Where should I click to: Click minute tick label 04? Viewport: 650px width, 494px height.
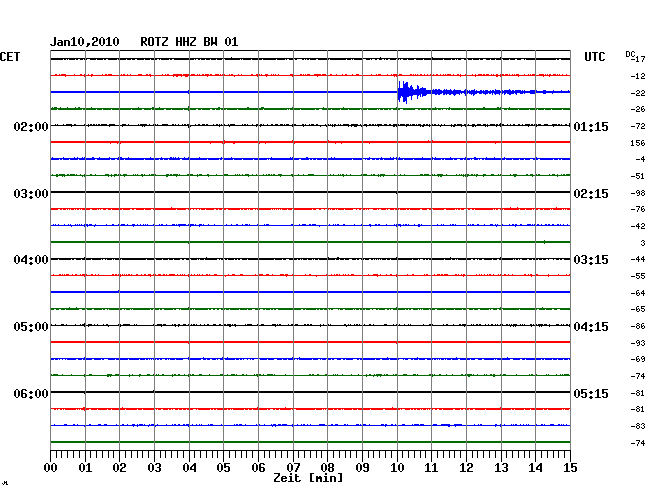[189, 468]
